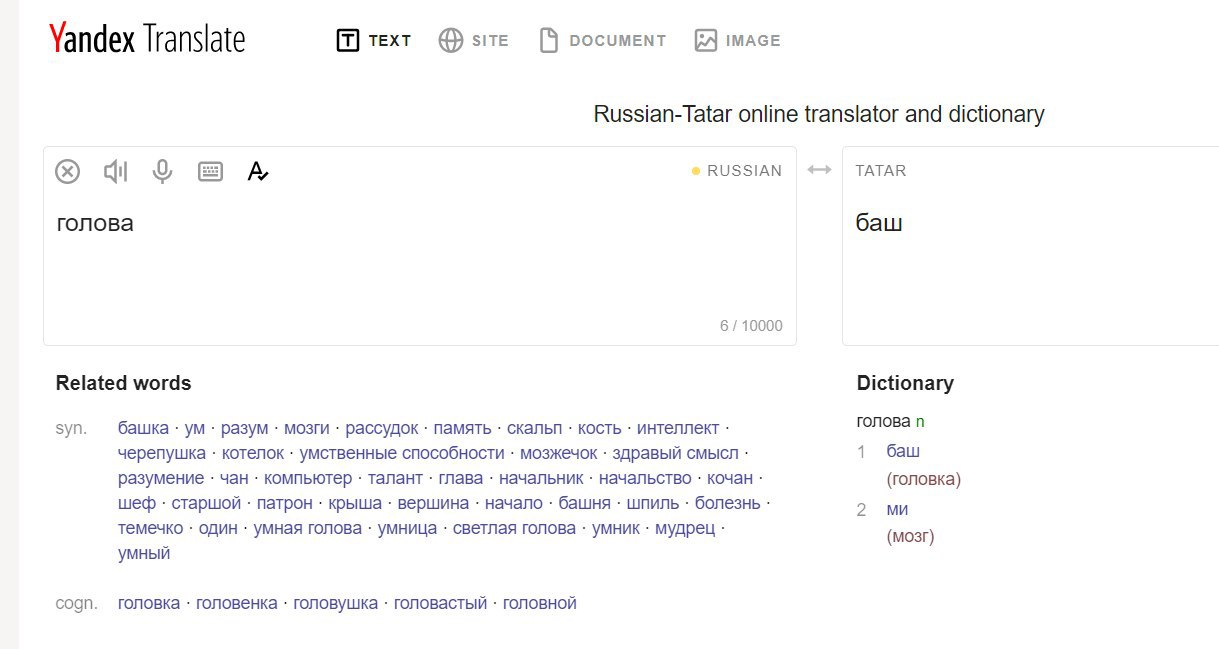Select synonym болезнь
Viewport: 1219px width, 649px height.
728,503
